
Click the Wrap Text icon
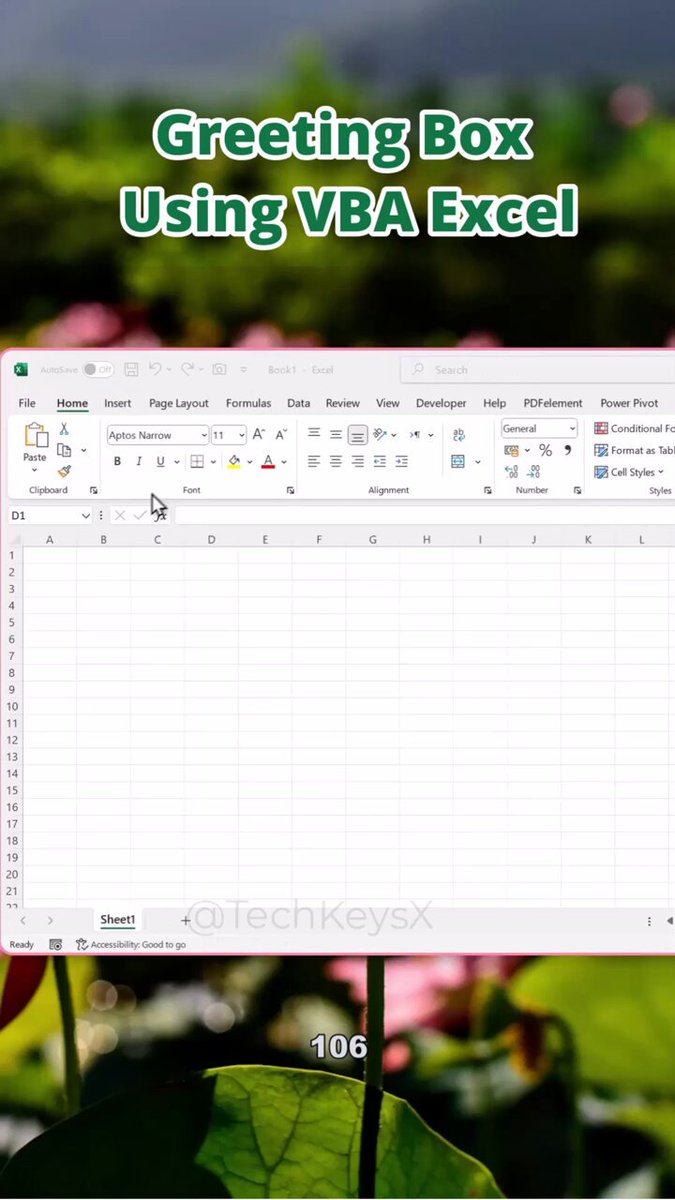(x=459, y=435)
